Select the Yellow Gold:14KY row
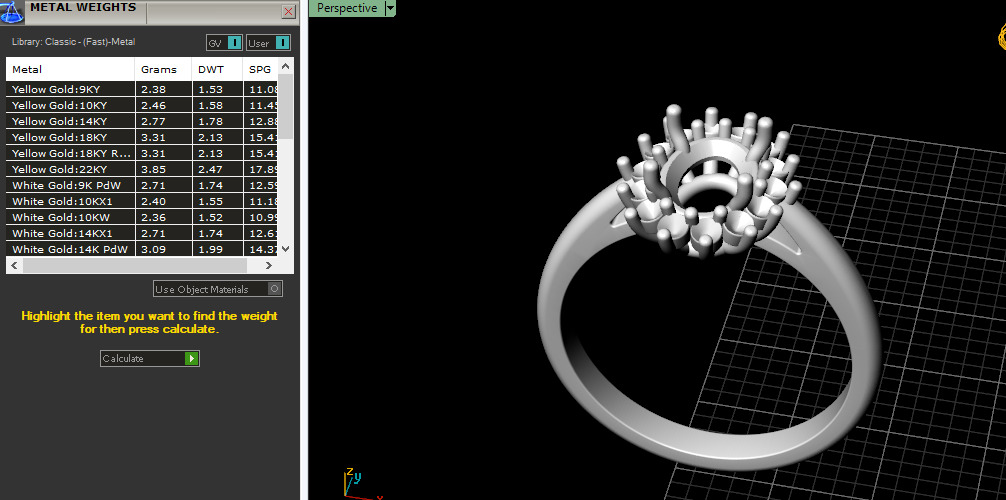Screen dimensions: 1006x500 (x=142, y=121)
